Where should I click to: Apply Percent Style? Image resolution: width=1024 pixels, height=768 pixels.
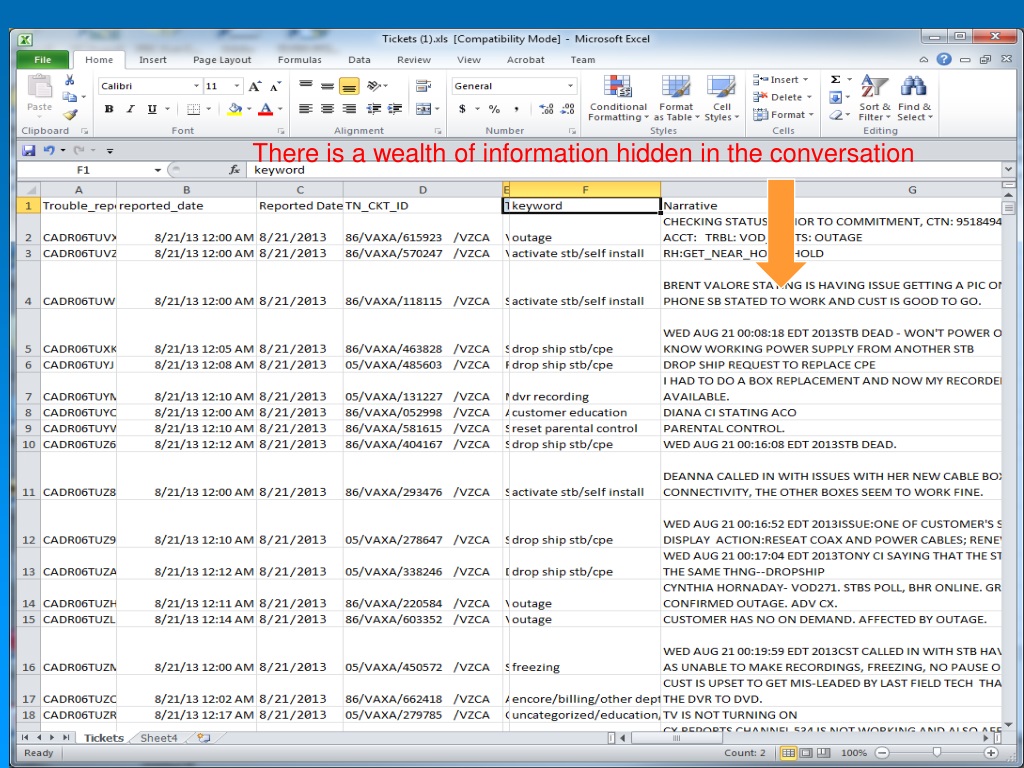494,109
